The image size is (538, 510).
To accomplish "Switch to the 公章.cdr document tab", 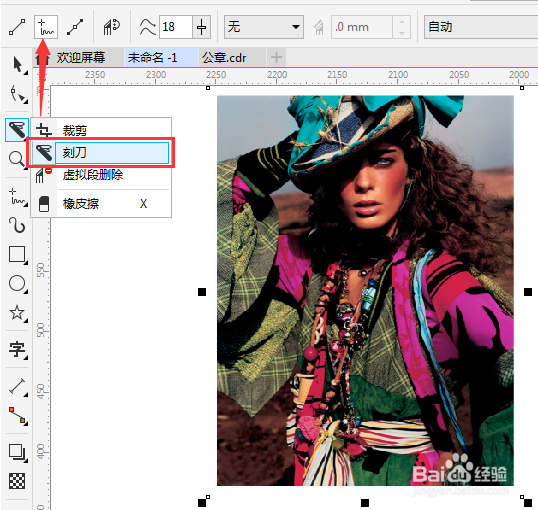I will pyautogui.click(x=224, y=58).
